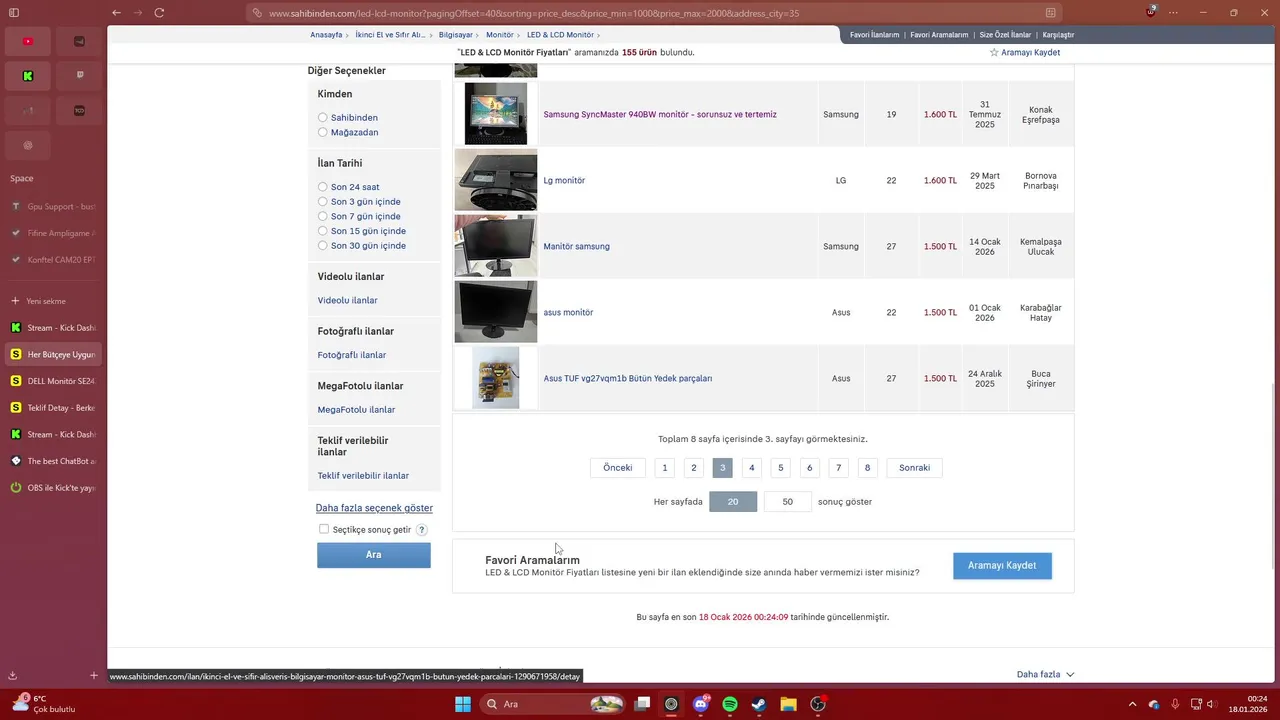Click the reader/split view icon in address bar
Image resolution: width=1280 pixels, height=720 pixels.
(x=1050, y=13)
